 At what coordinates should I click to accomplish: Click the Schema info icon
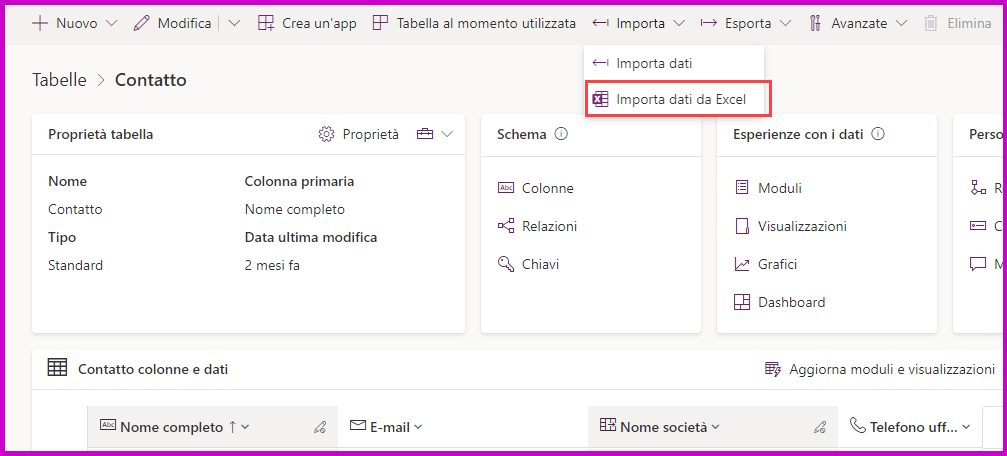click(561, 134)
